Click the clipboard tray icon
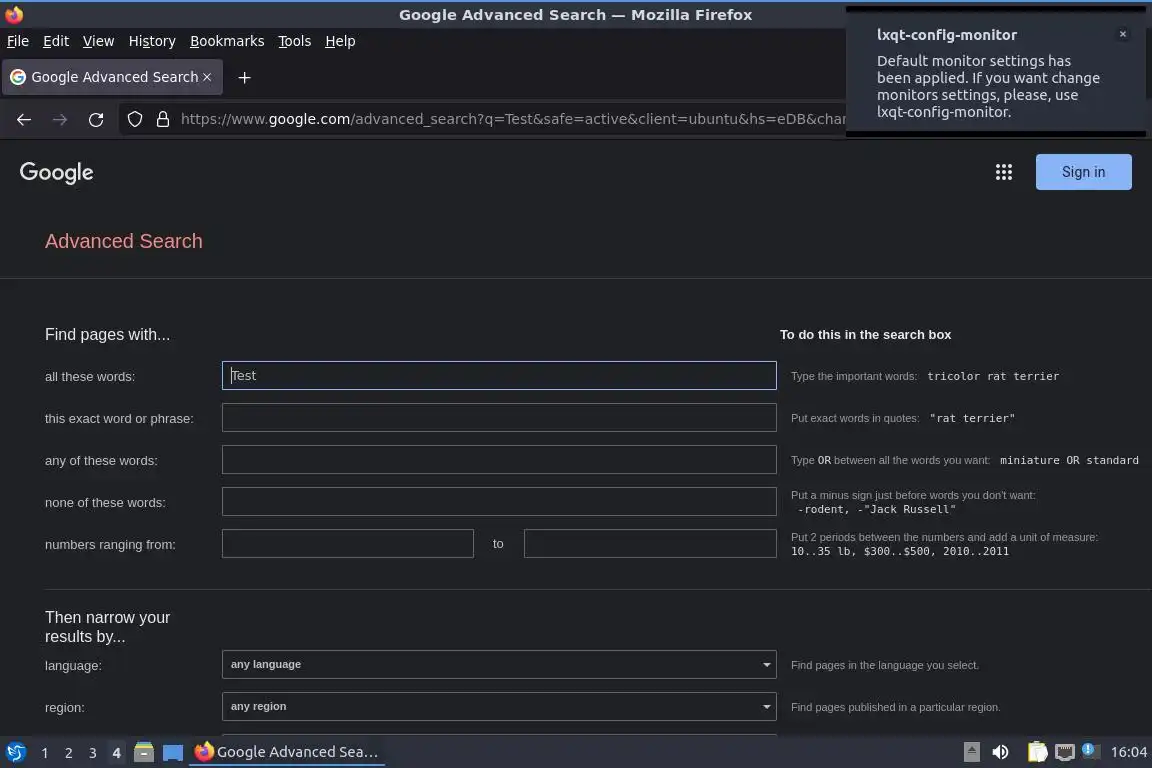1152x768 pixels. coord(1037,752)
